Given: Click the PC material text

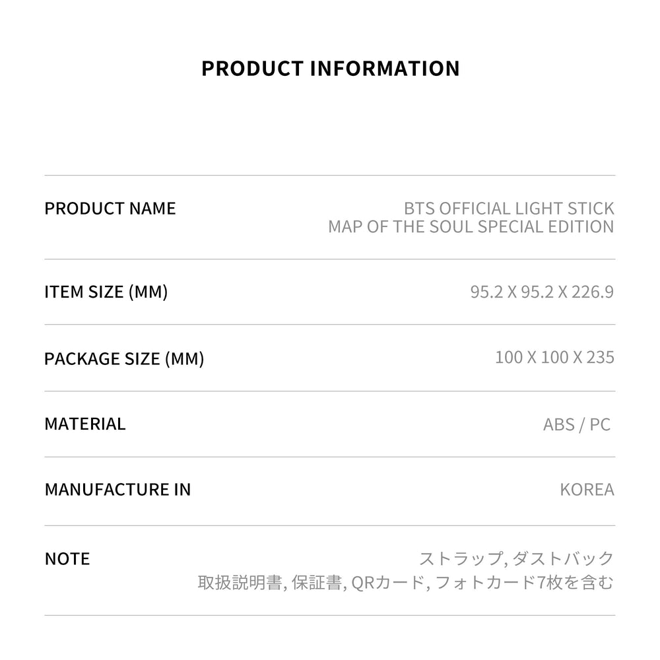Looking at the screenshot, I should (x=599, y=424).
